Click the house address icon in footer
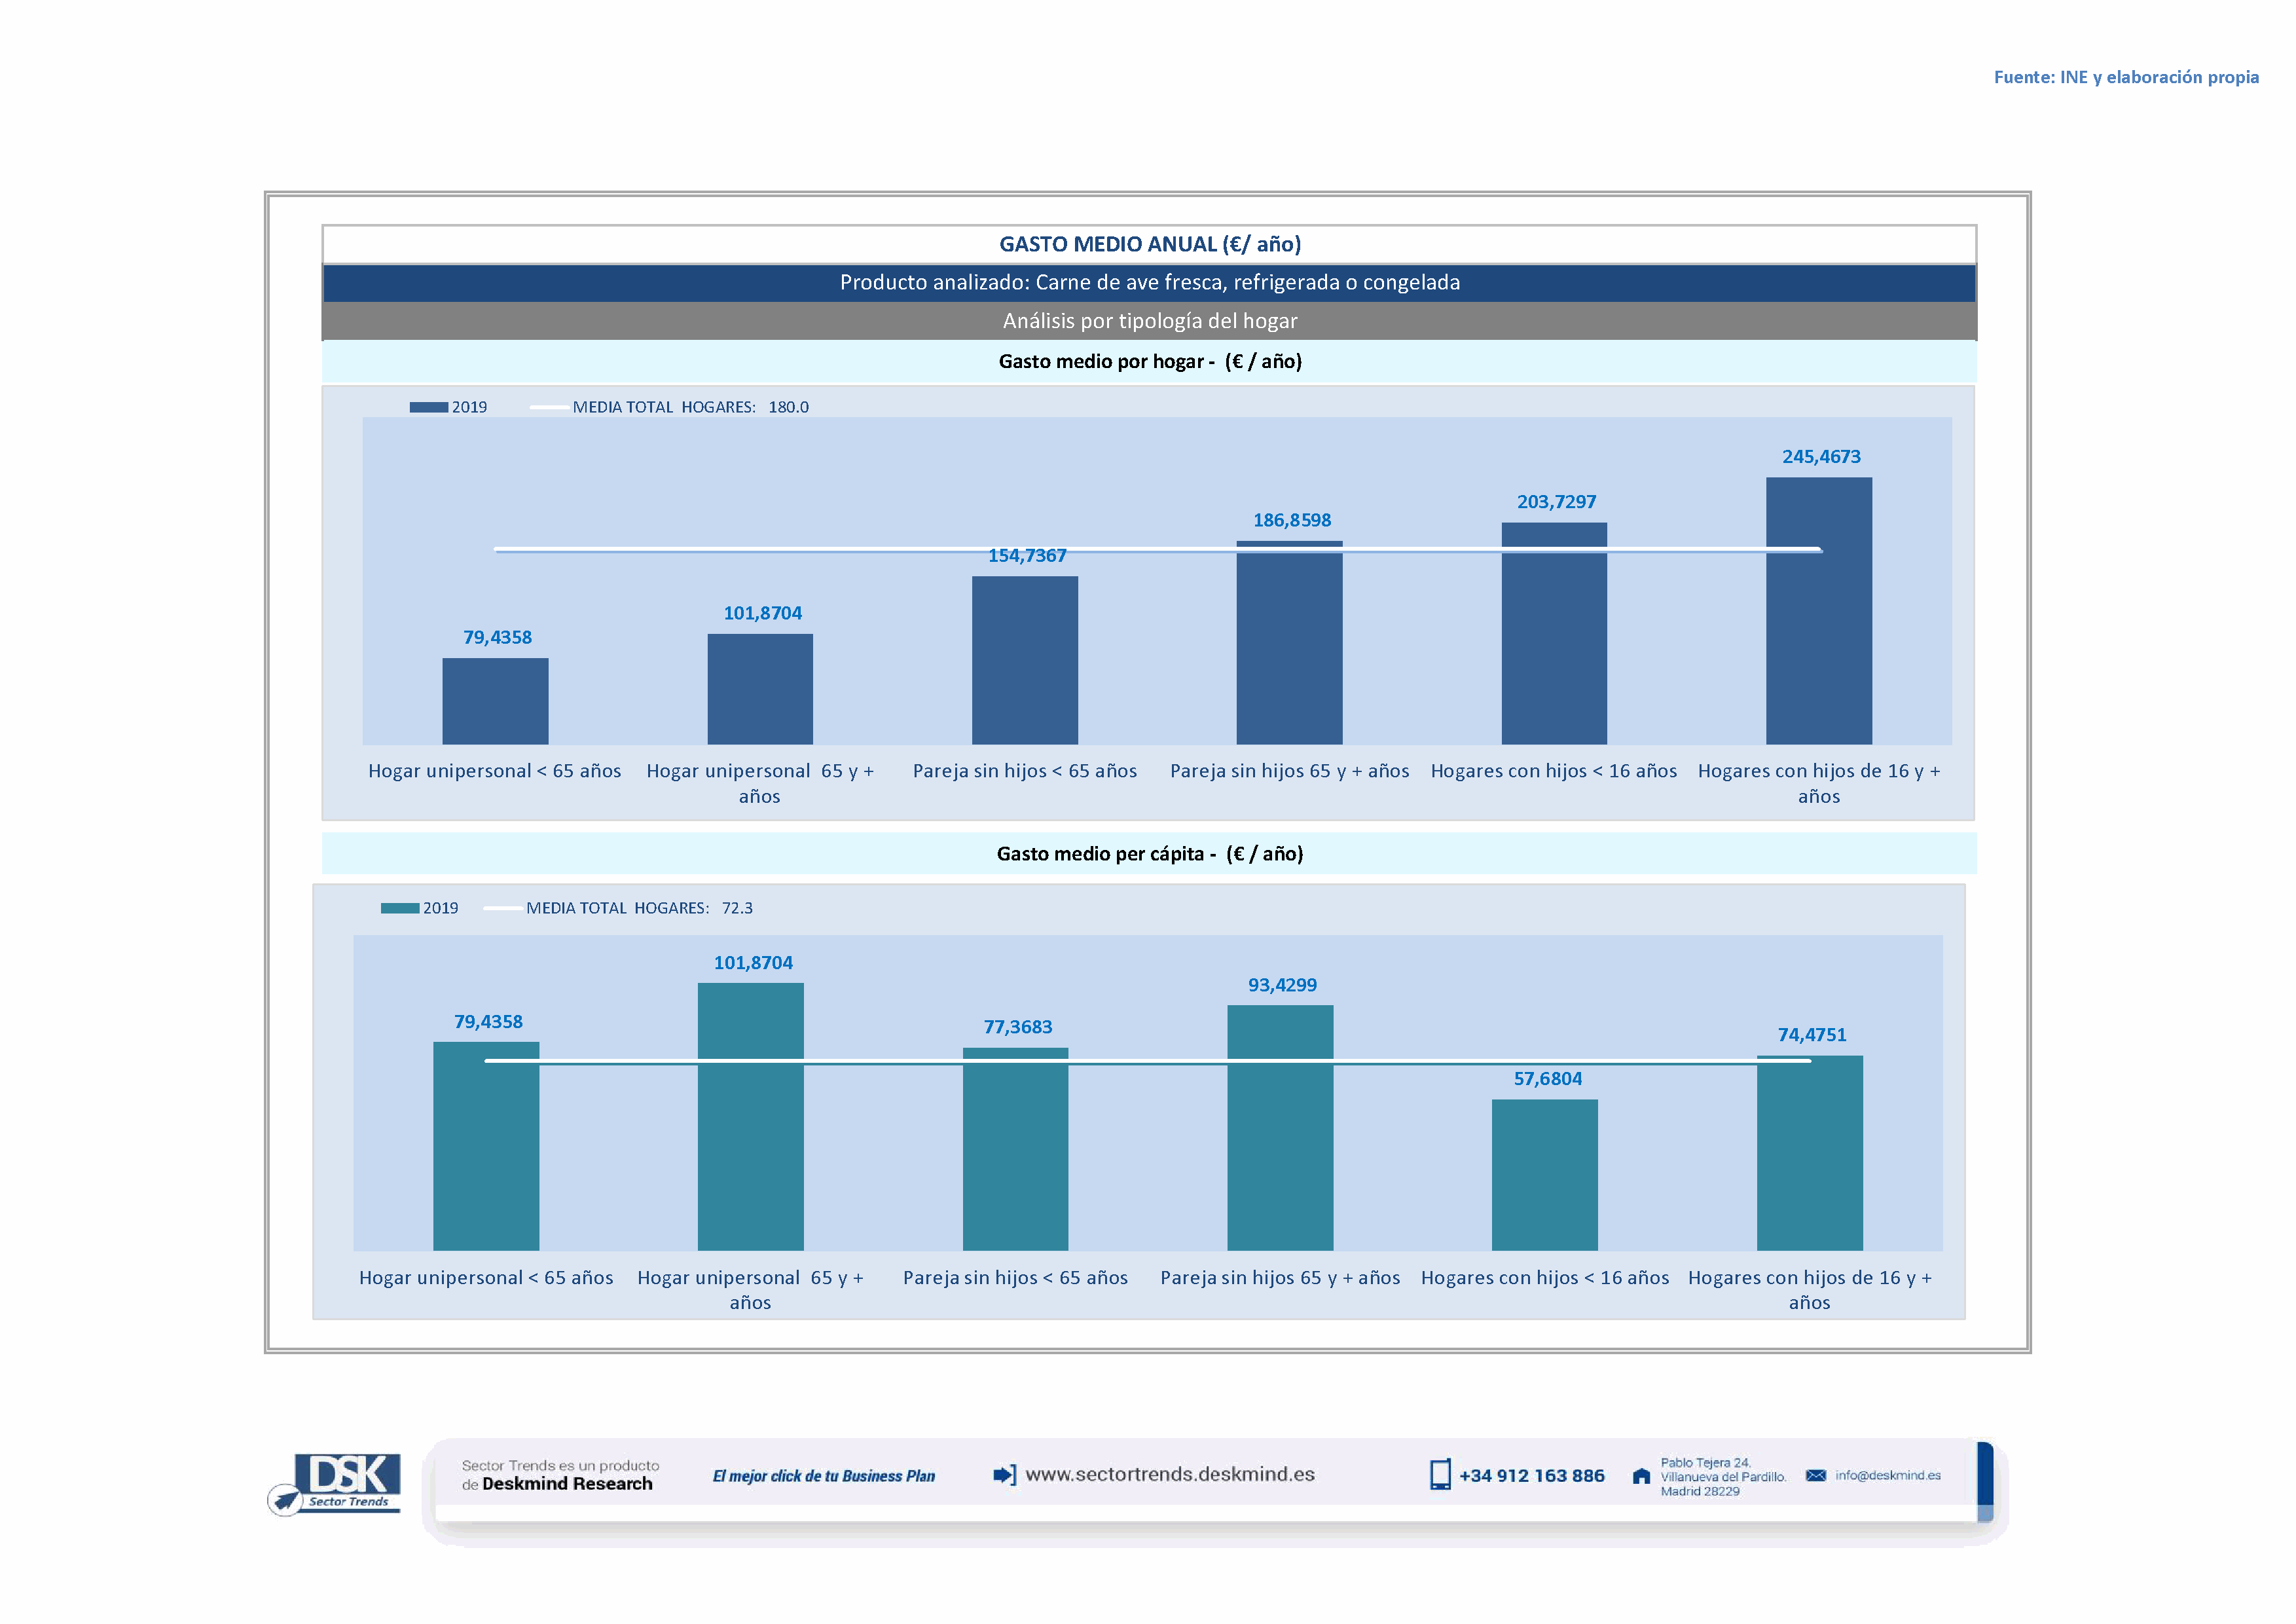The height and width of the screenshot is (1624, 2296). click(x=1641, y=1476)
